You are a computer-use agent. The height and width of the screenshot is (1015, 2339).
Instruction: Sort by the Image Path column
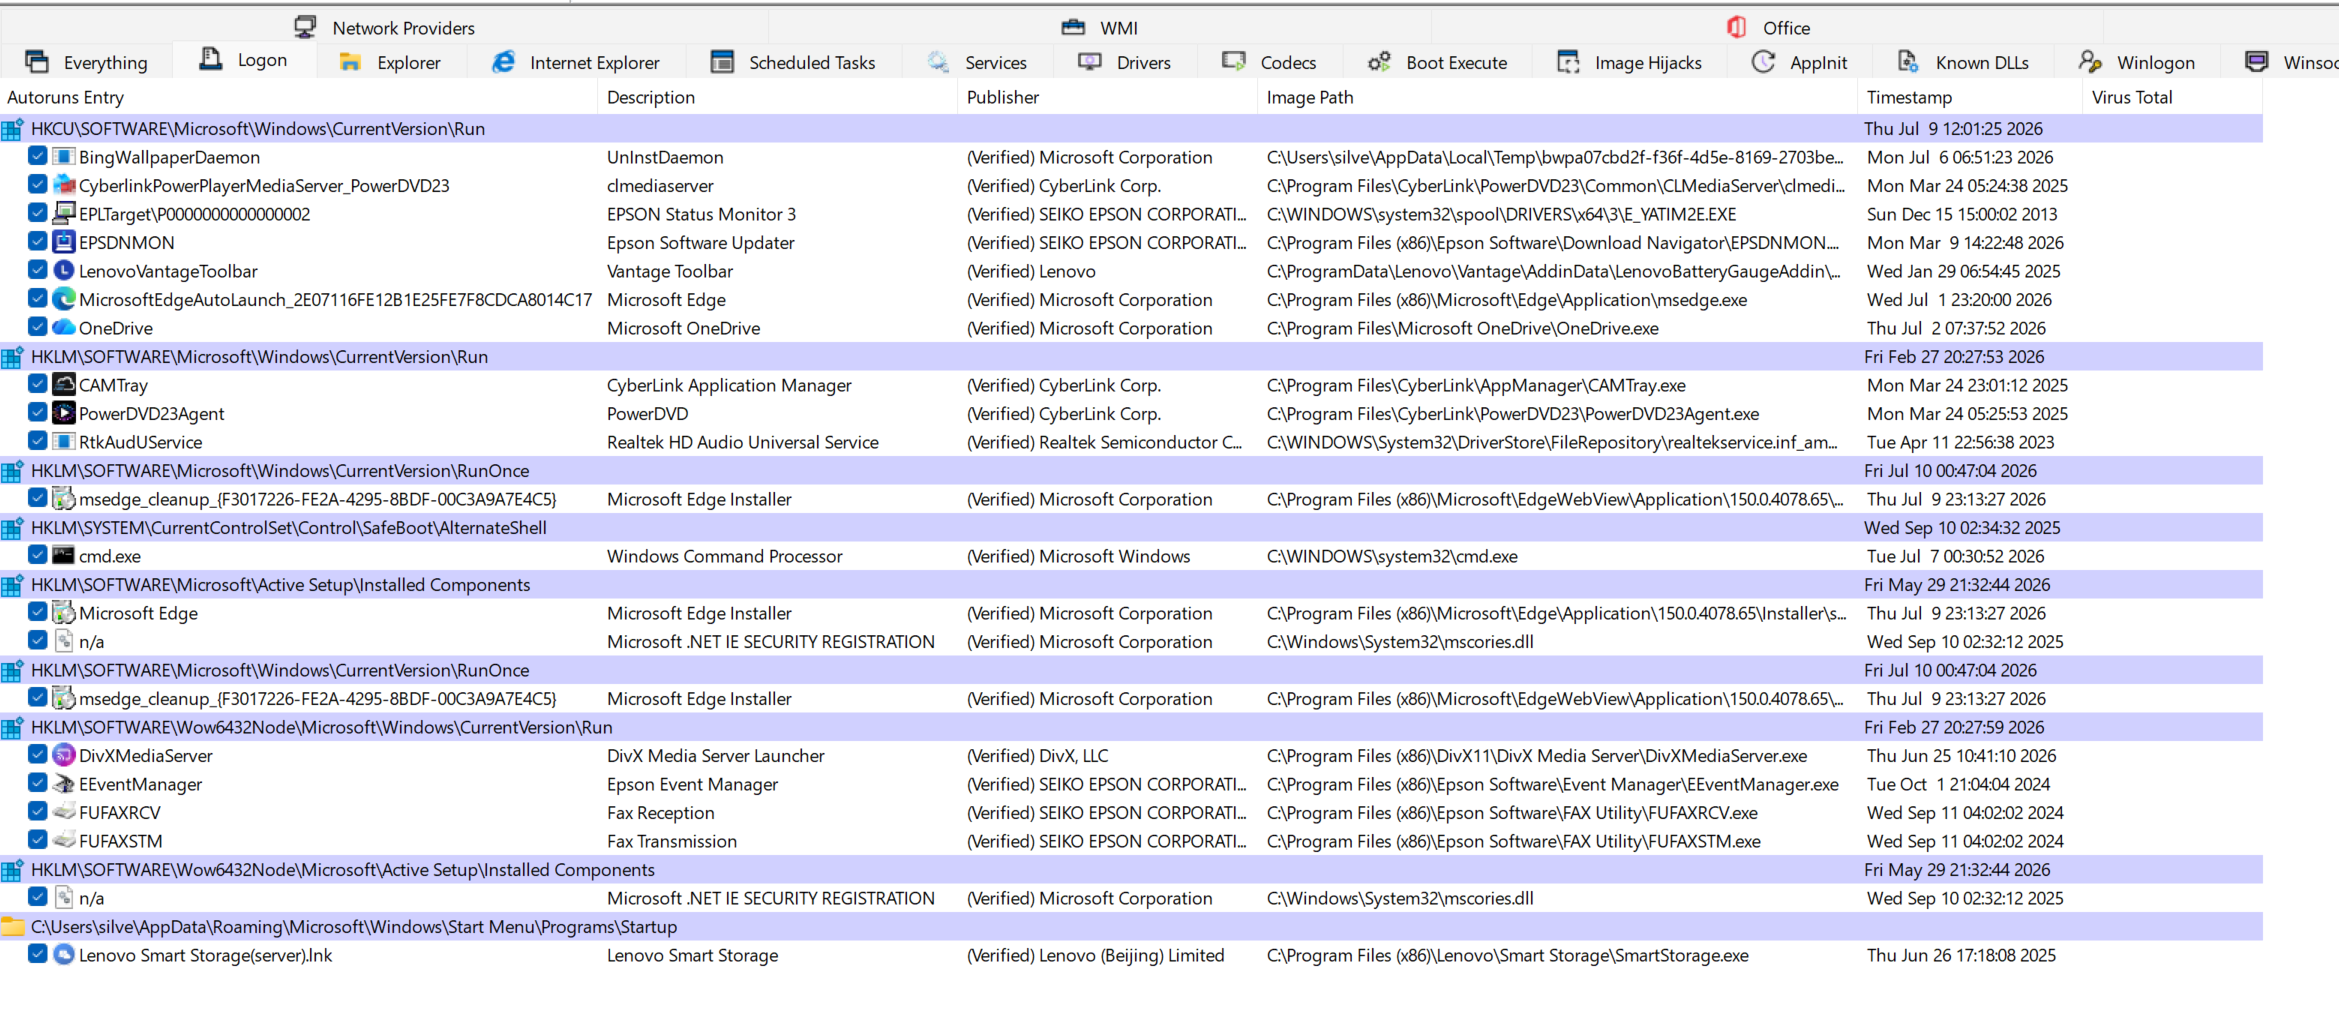pyautogui.click(x=1557, y=97)
